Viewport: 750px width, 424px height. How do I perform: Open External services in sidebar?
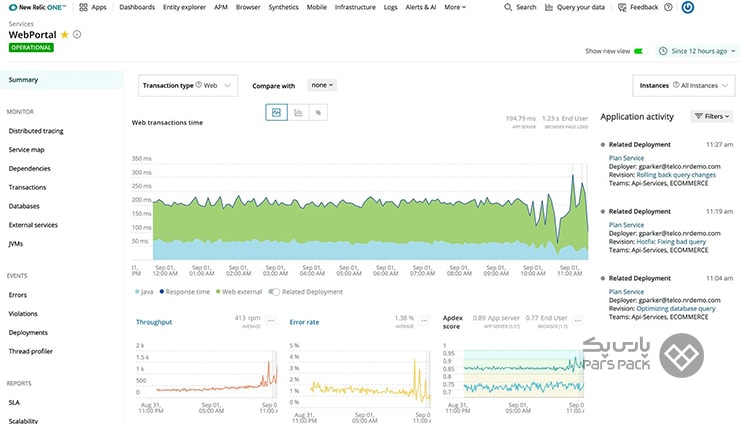click(x=33, y=225)
